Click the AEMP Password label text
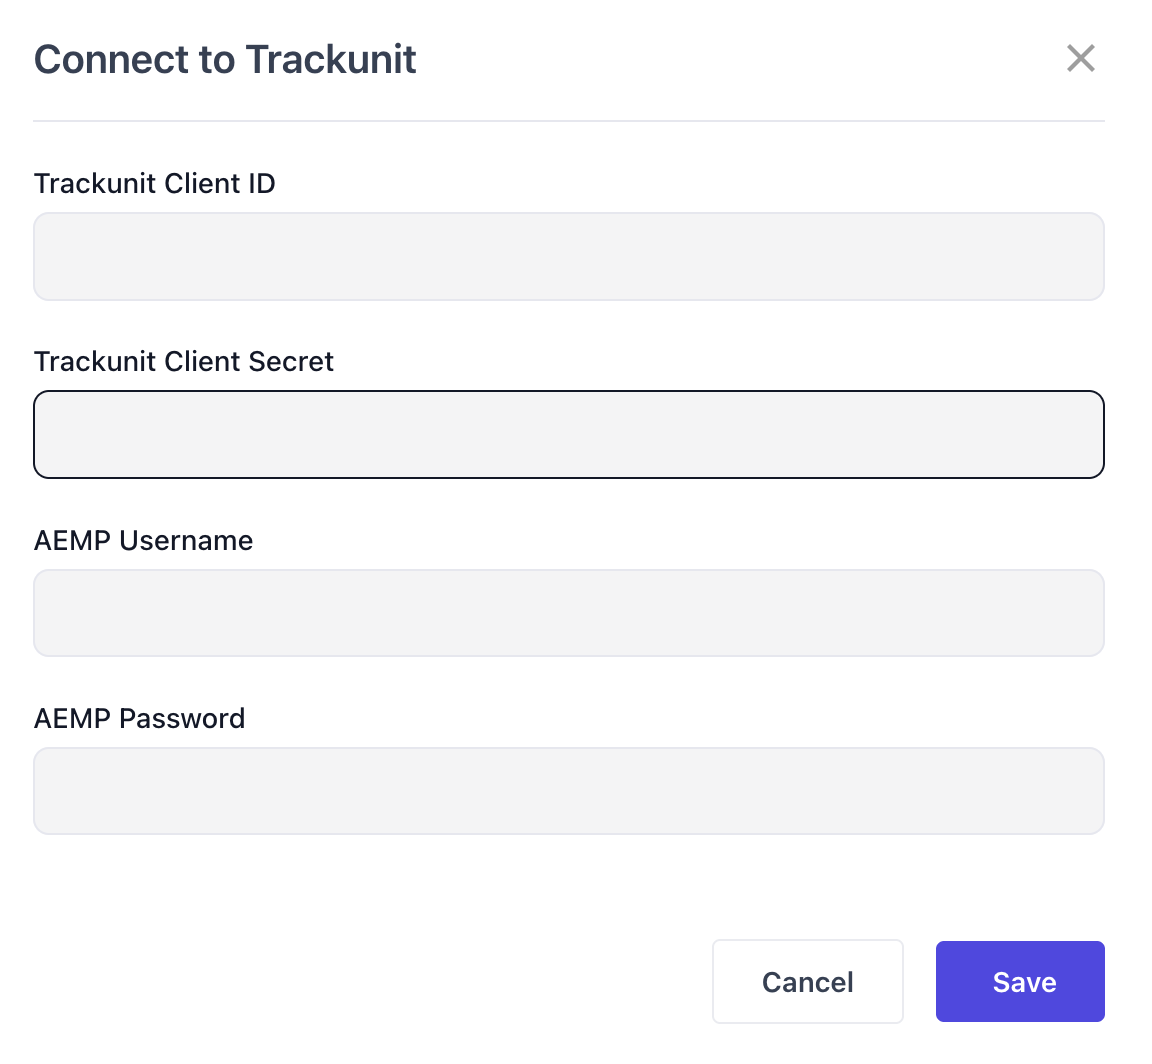1152x1064 pixels. click(140, 719)
